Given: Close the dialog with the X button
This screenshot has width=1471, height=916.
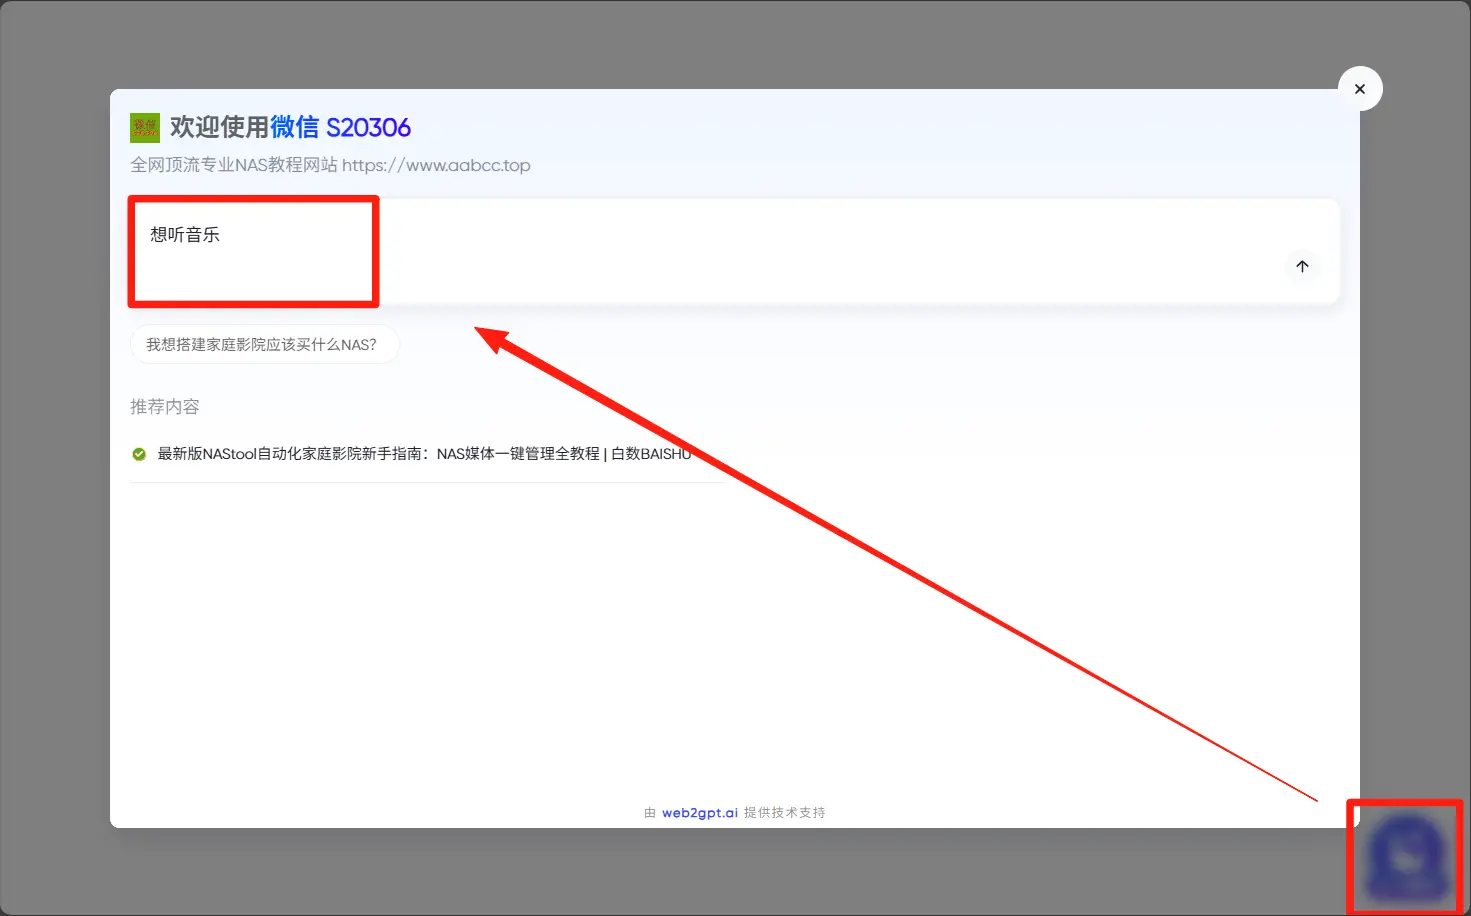Looking at the screenshot, I should 1359,89.
